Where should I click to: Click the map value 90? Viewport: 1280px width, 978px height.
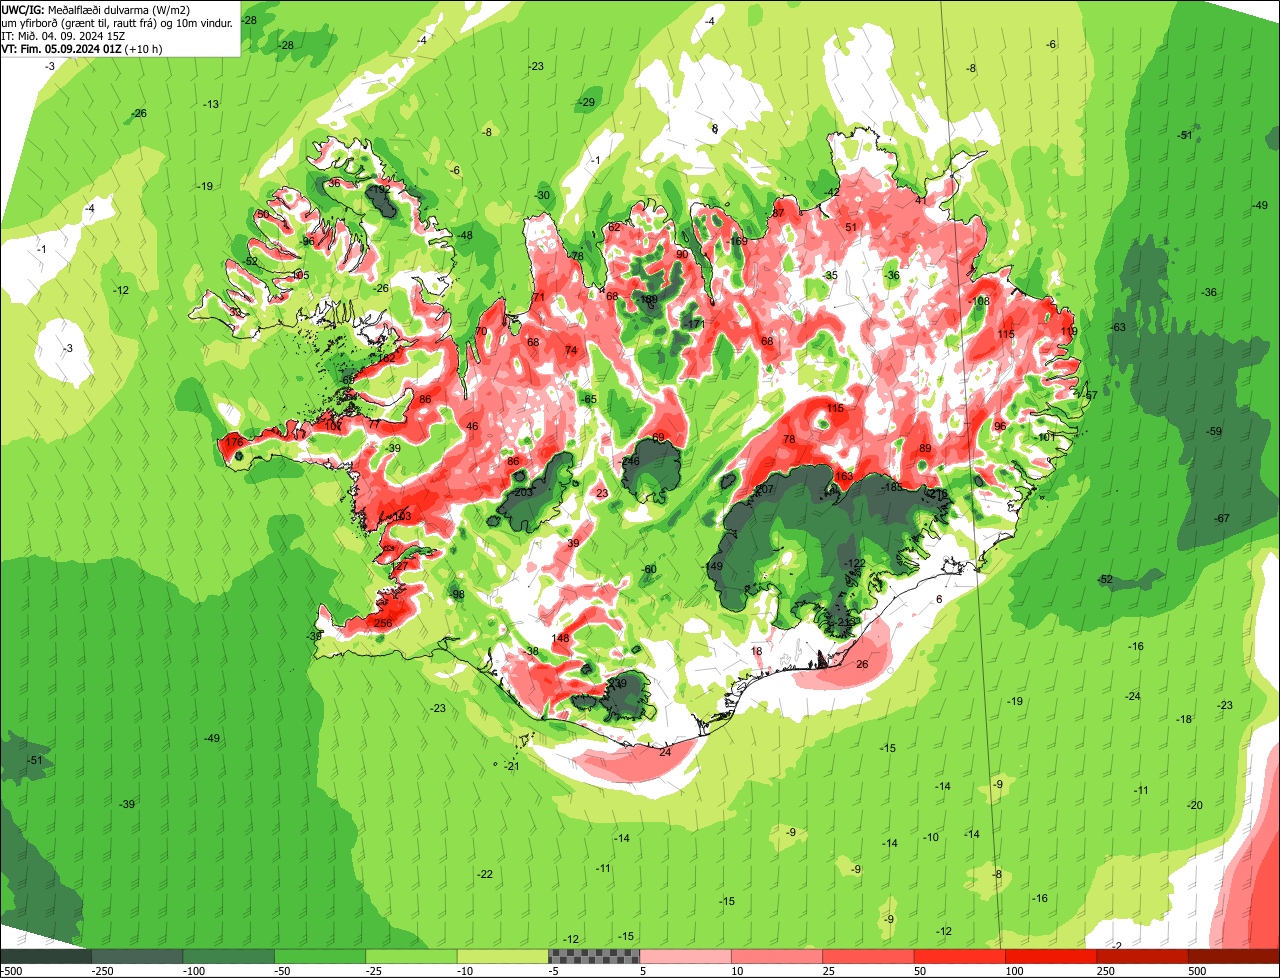682,254
